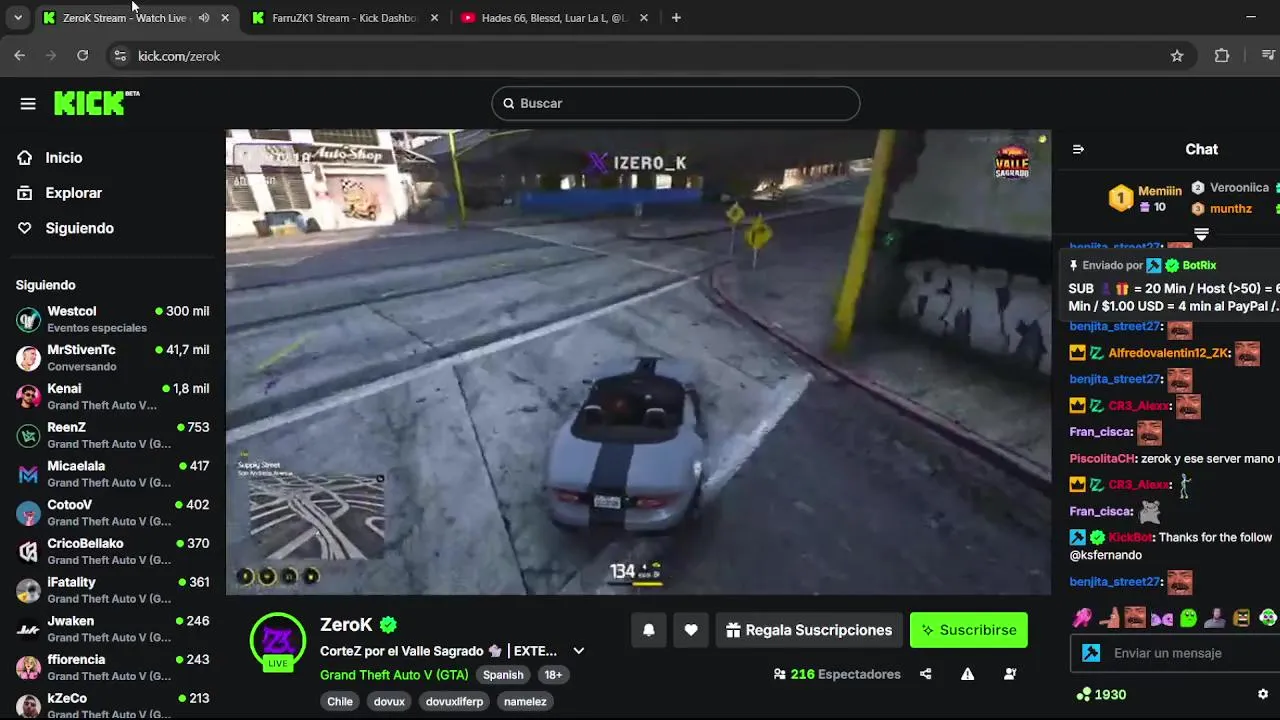Open CricoBellako channel from sidebar
The height and width of the screenshot is (720, 1280).
coord(113,552)
